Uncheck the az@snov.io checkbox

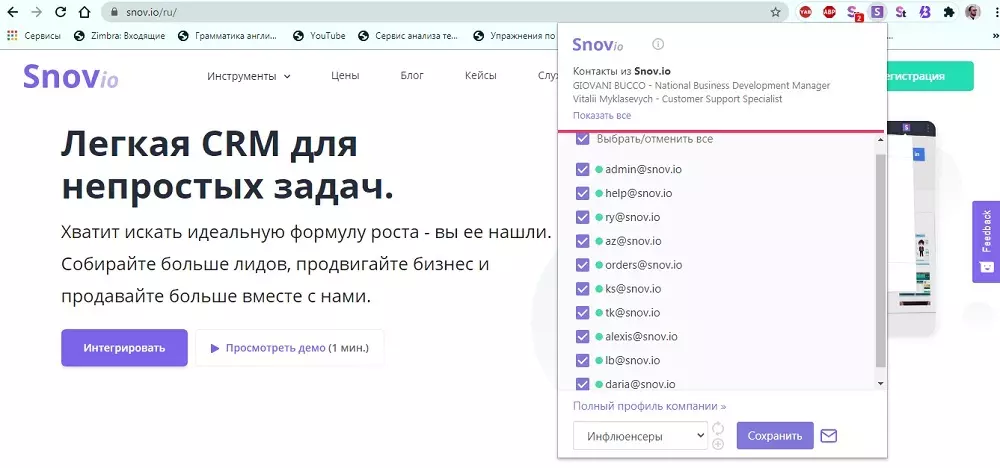point(582,241)
